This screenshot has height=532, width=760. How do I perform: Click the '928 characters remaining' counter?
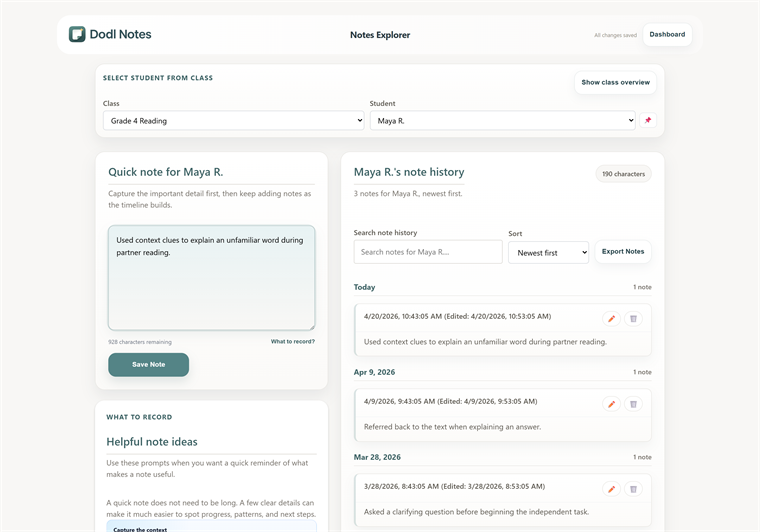pyautogui.click(x=140, y=342)
